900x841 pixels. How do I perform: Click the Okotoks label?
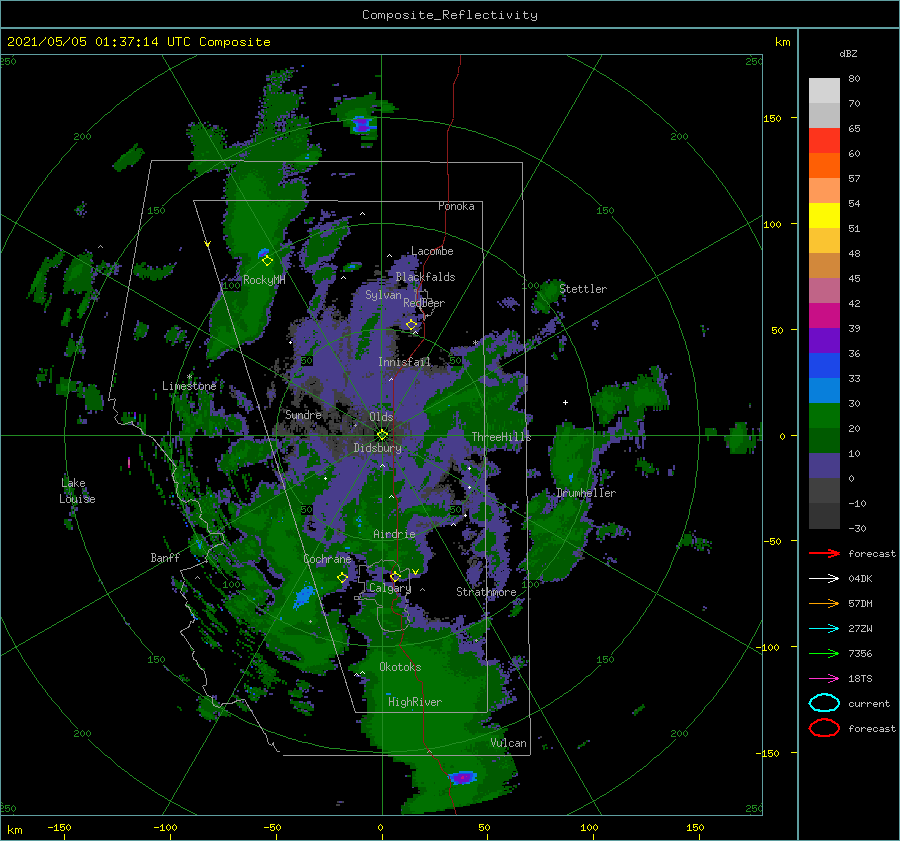point(400,667)
